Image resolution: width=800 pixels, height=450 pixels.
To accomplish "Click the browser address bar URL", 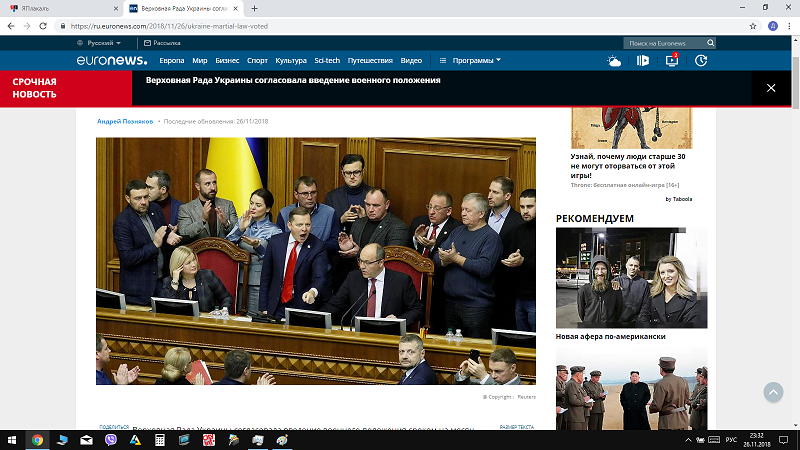I will pos(169,26).
